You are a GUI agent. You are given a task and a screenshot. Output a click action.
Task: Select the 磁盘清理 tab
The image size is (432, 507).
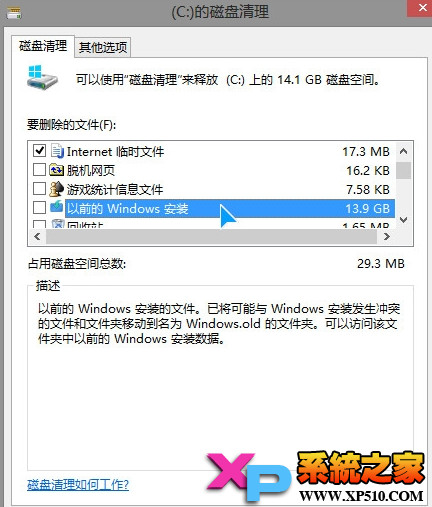tap(43, 46)
